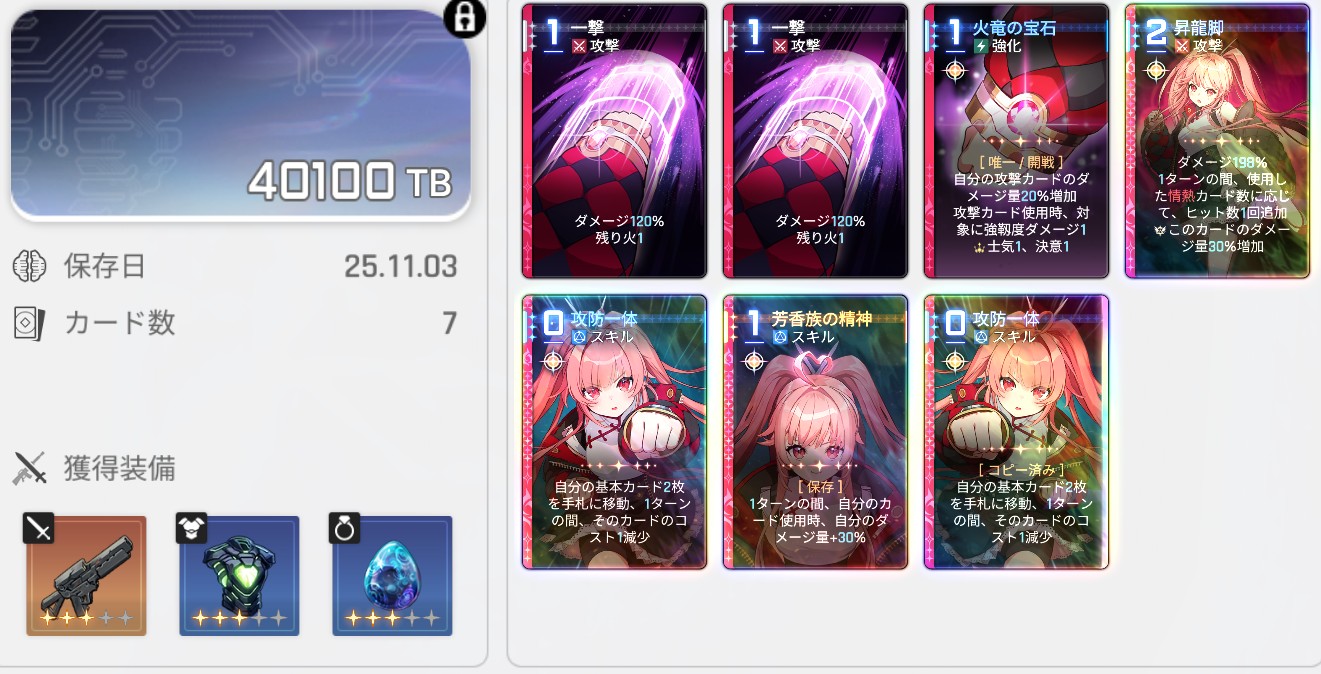Click the target icon on 芳香族の精神 card
The width and height of the screenshot is (1321, 674).
[754, 361]
